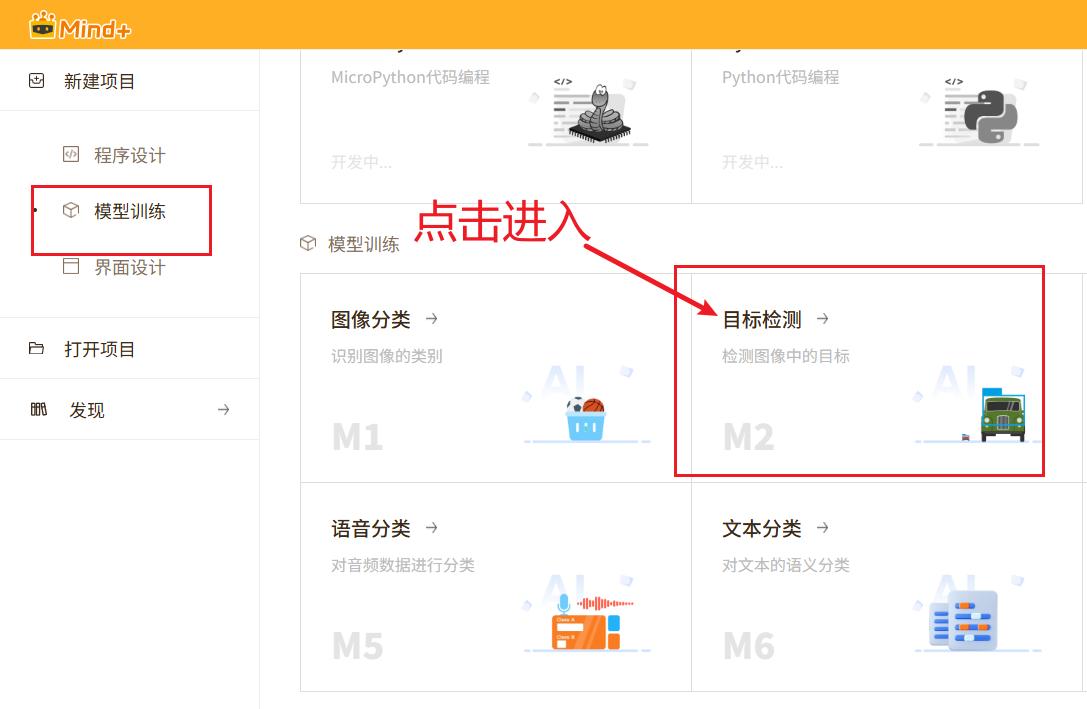Open the 语音分类 card title
Viewport: 1087px width, 709px height.
[371, 528]
